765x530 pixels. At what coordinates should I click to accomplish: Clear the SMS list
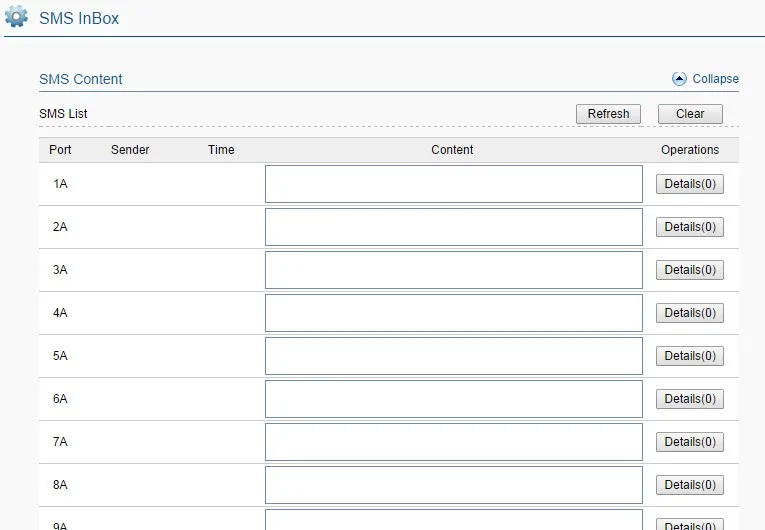[690, 114]
